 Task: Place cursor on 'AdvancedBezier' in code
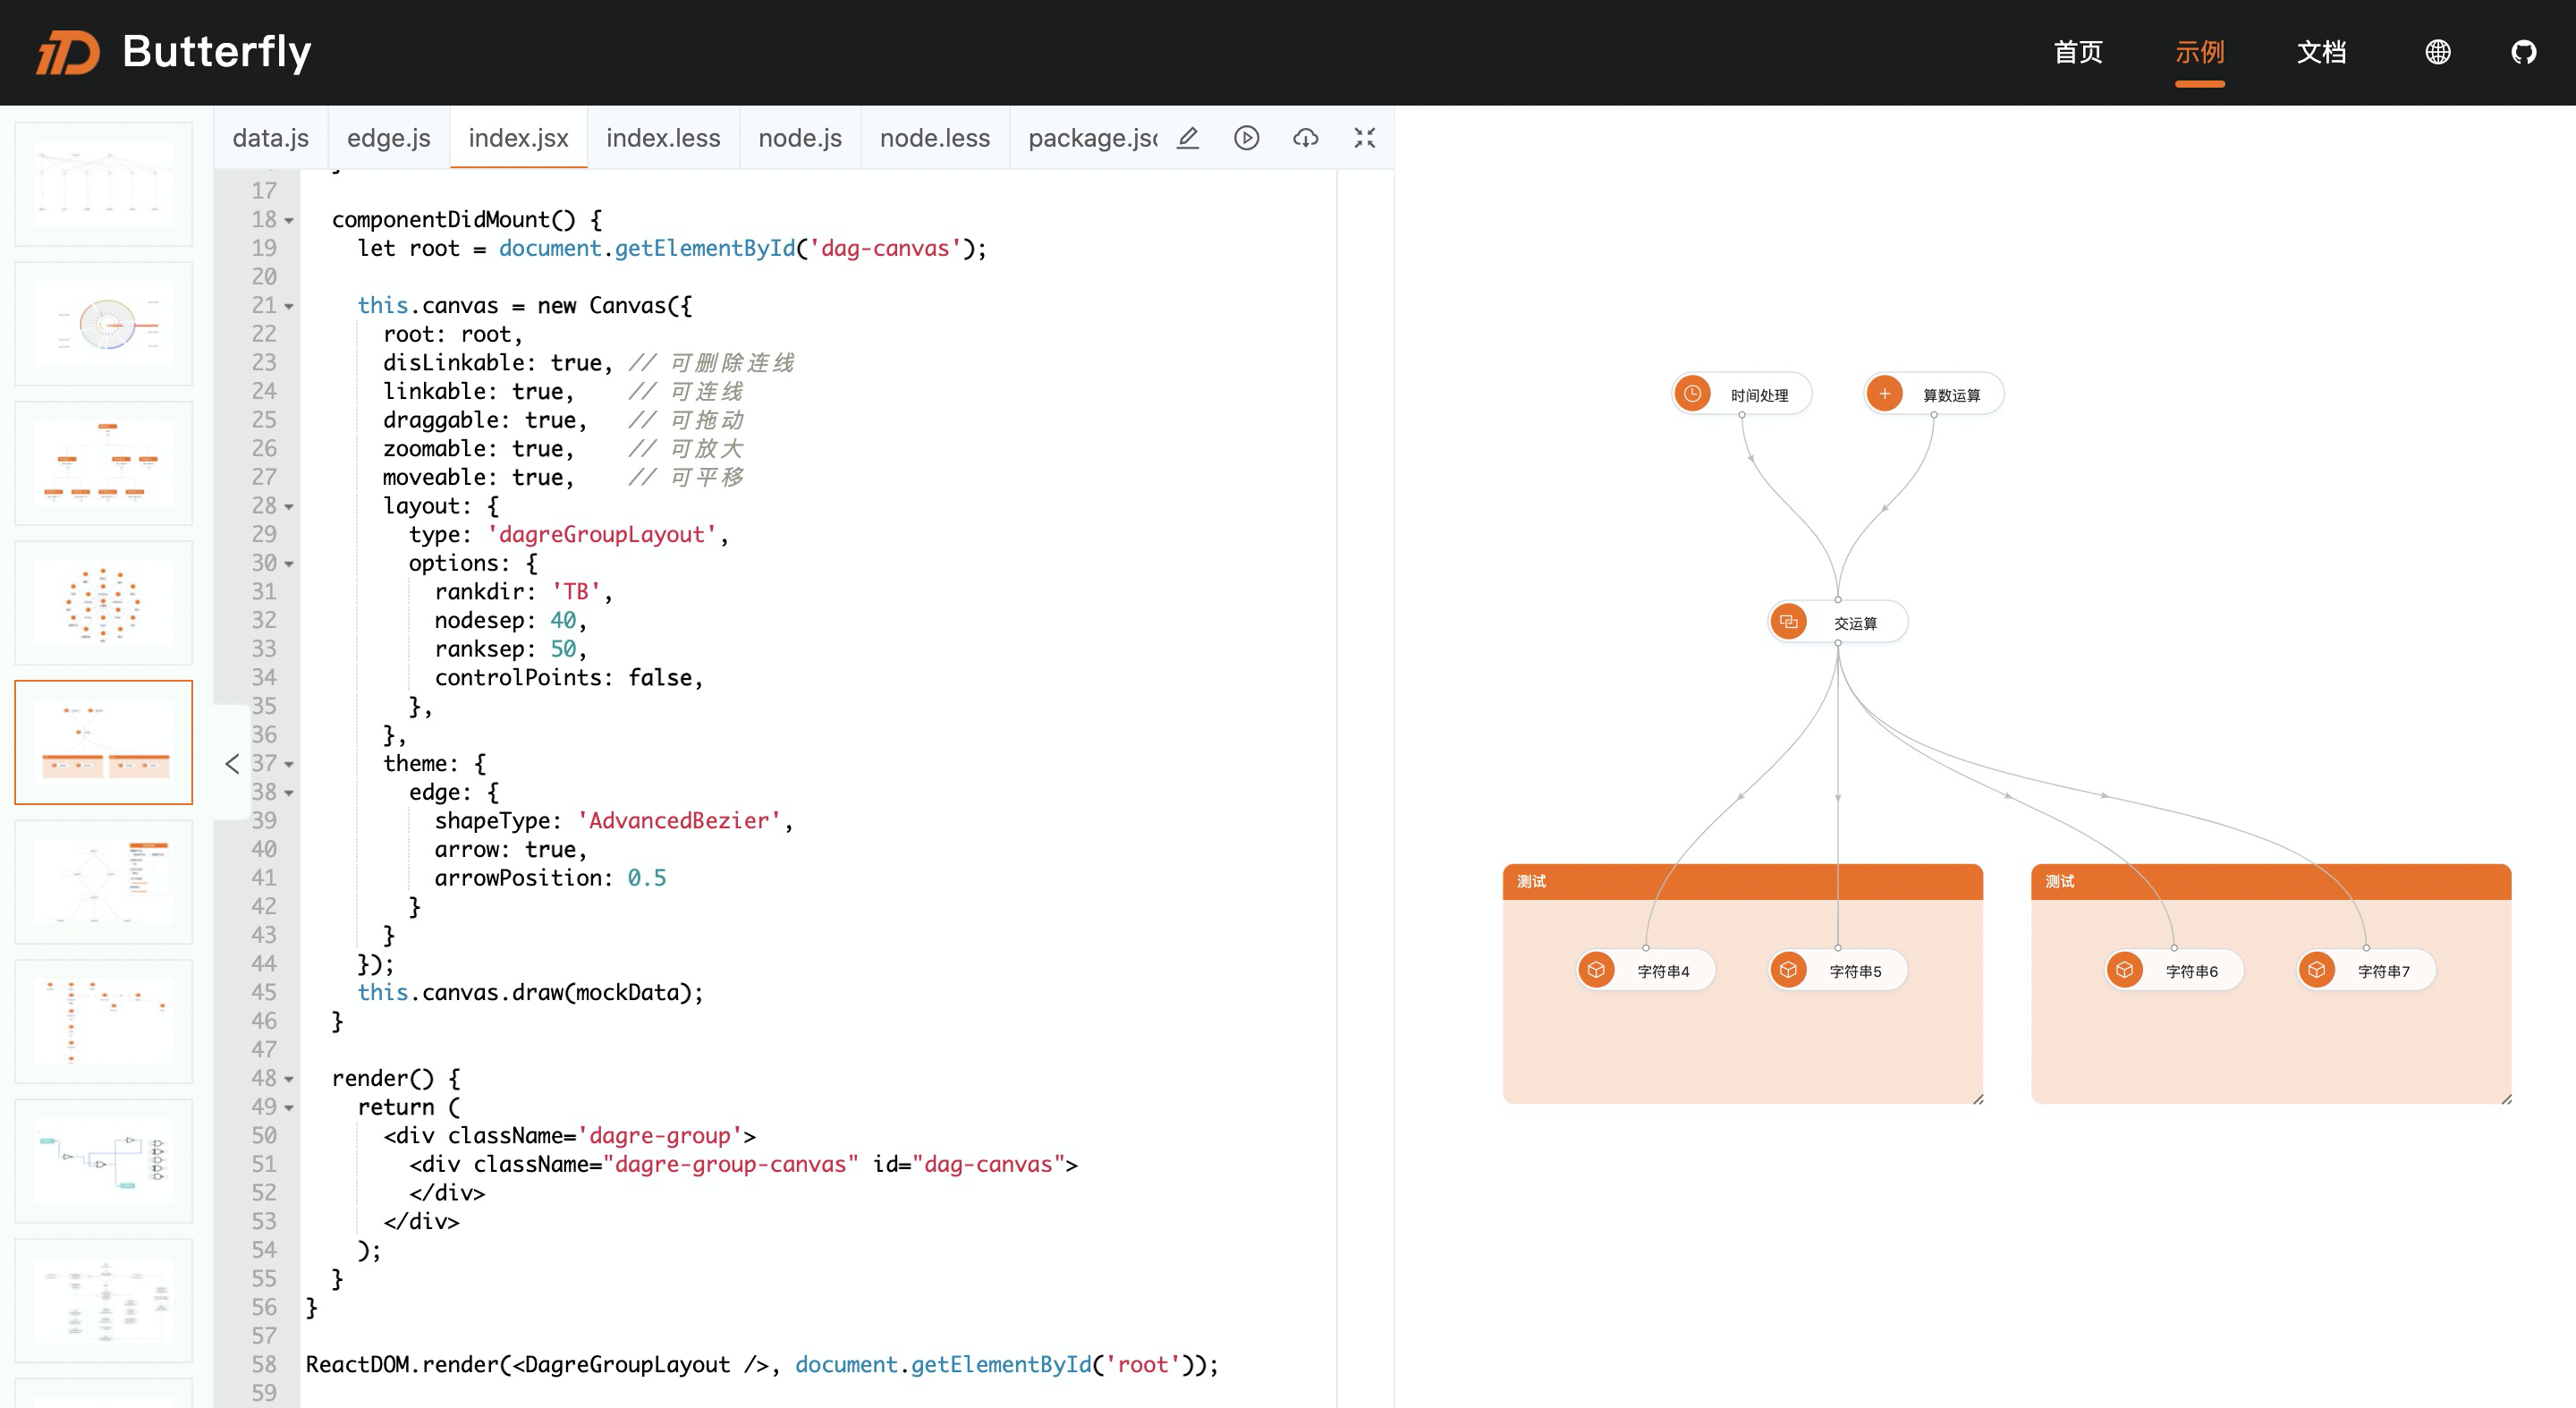tap(679, 821)
